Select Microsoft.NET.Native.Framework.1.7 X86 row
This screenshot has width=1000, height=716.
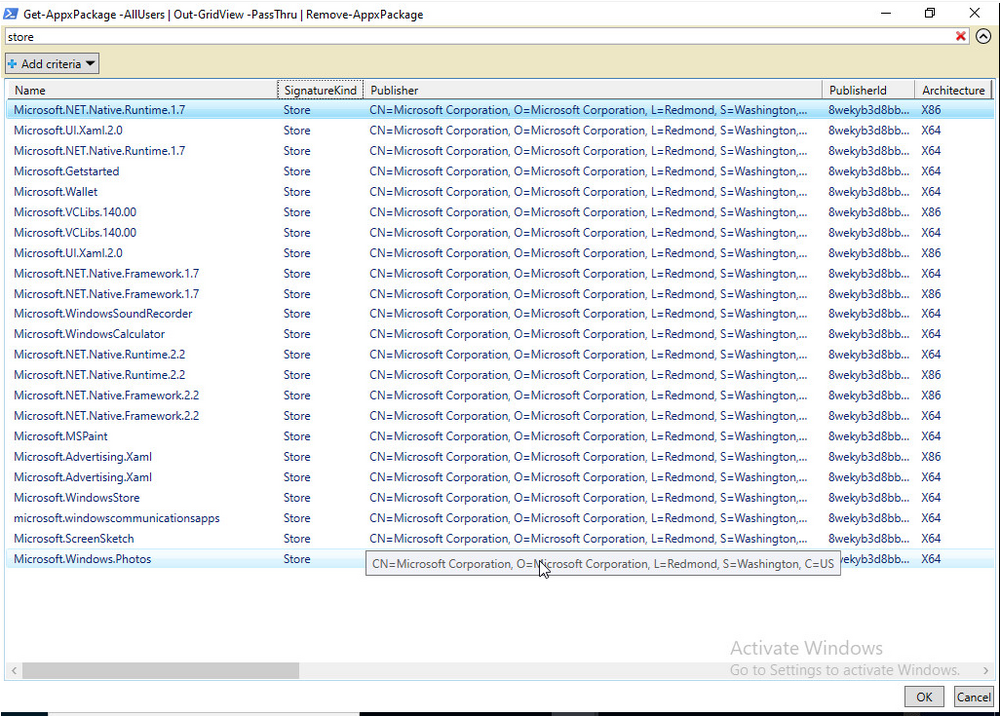click(x=500, y=293)
